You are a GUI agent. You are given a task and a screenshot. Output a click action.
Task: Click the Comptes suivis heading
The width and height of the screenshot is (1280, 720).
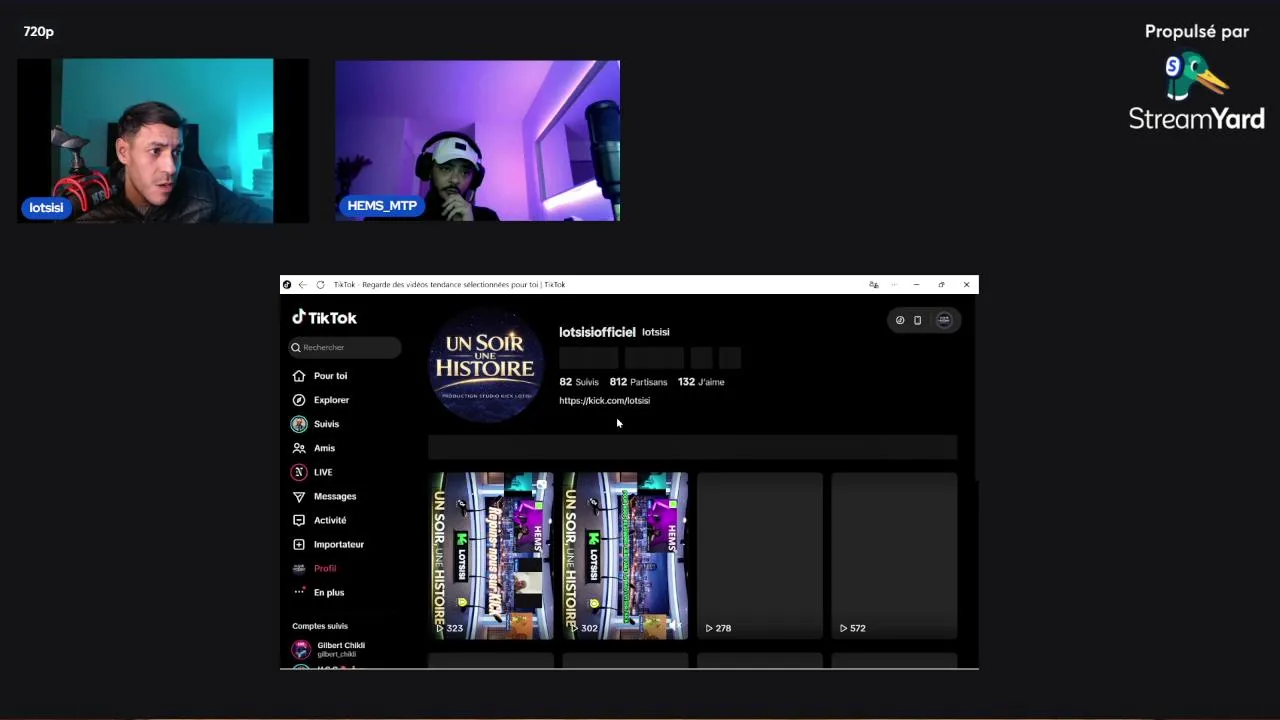[x=320, y=626]
